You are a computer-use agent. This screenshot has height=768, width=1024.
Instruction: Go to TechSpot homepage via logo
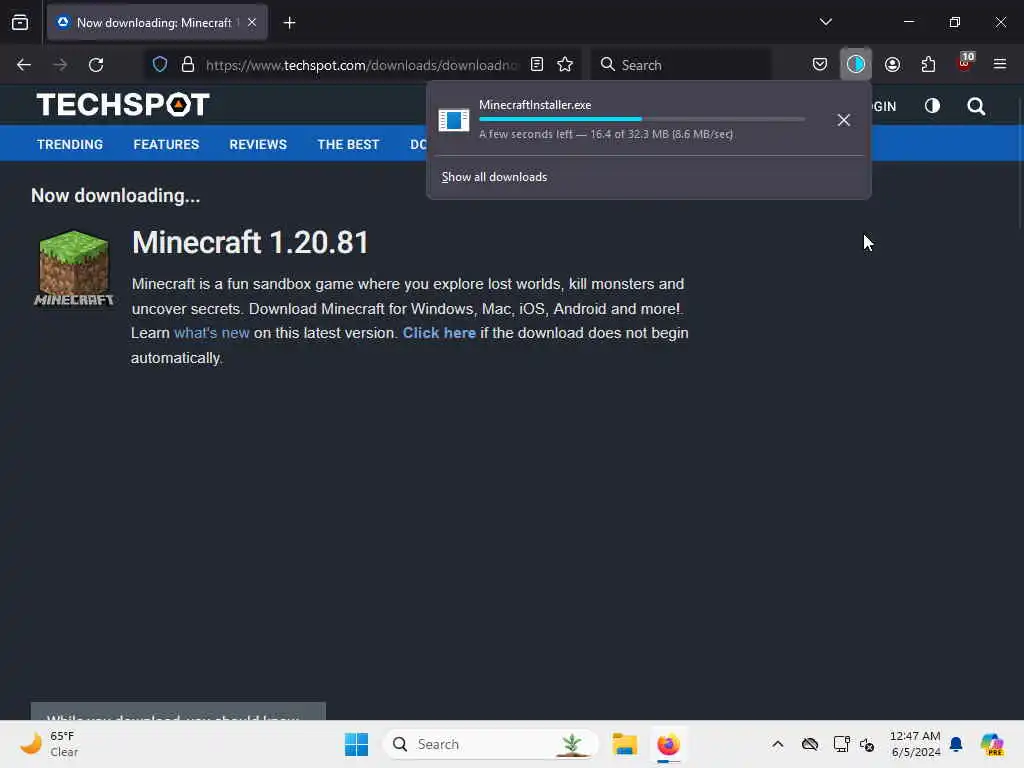point(123,104)
